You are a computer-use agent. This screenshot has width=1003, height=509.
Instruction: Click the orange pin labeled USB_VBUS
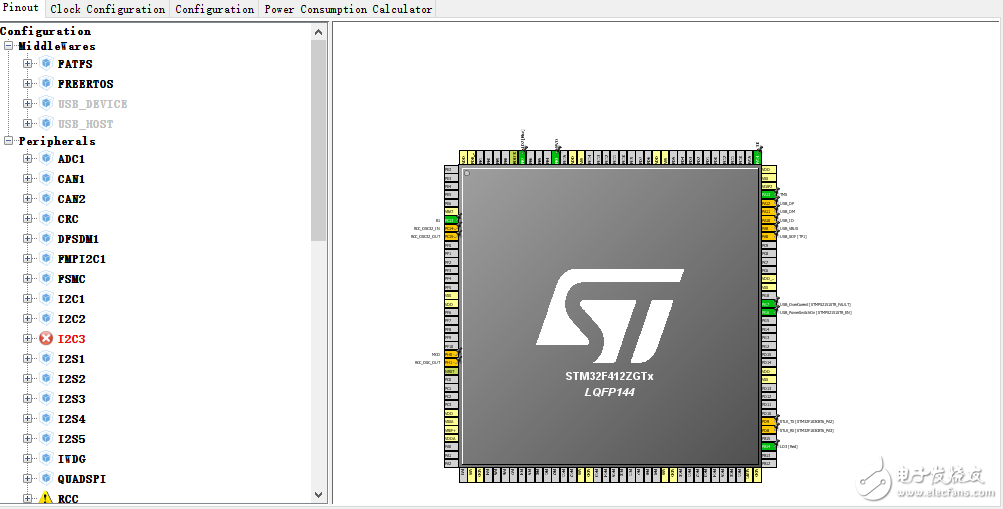pyautogui.click(x=768, y=228)
